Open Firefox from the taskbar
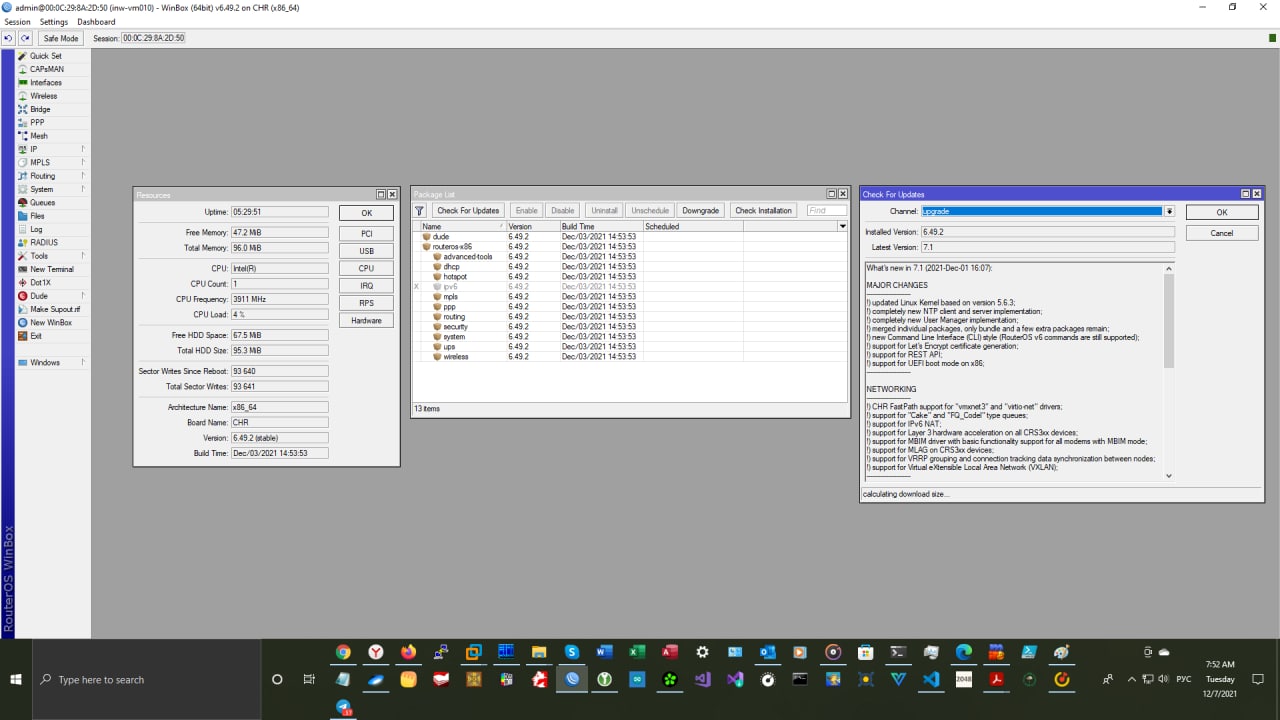The image size is (1280, 720). pyautogui.click(x=408, y=652)
